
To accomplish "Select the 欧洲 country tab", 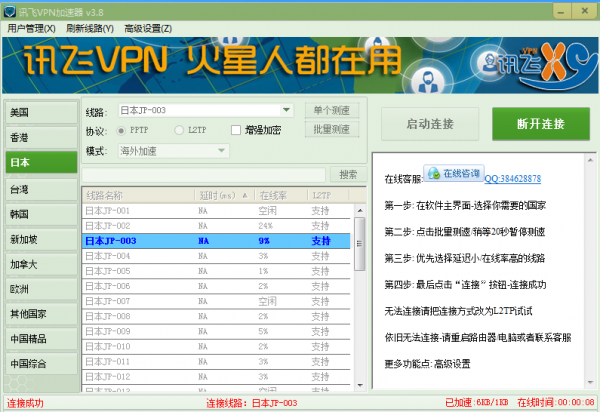I will [x=41, y=289].
